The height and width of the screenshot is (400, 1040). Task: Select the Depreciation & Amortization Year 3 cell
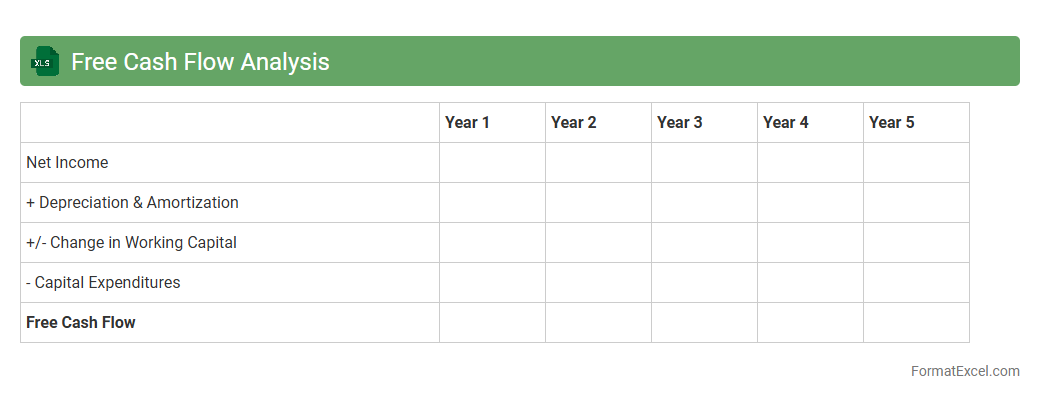[704, 202]
